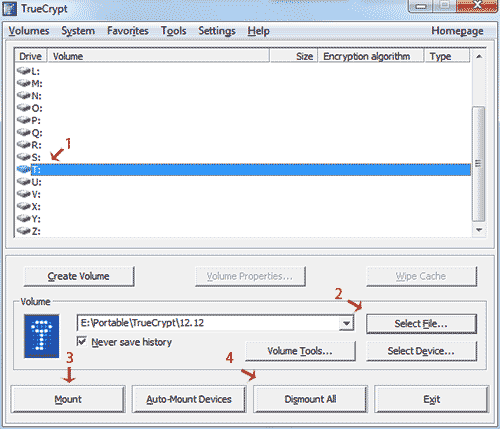Click Auto-Mount Devices button
This screenshot has width=500, height=429.
[189, 399]
